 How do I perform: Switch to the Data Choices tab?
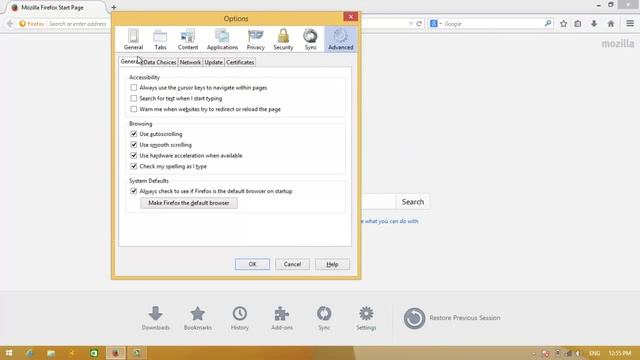pyautogui.click(x=160, y=62)
